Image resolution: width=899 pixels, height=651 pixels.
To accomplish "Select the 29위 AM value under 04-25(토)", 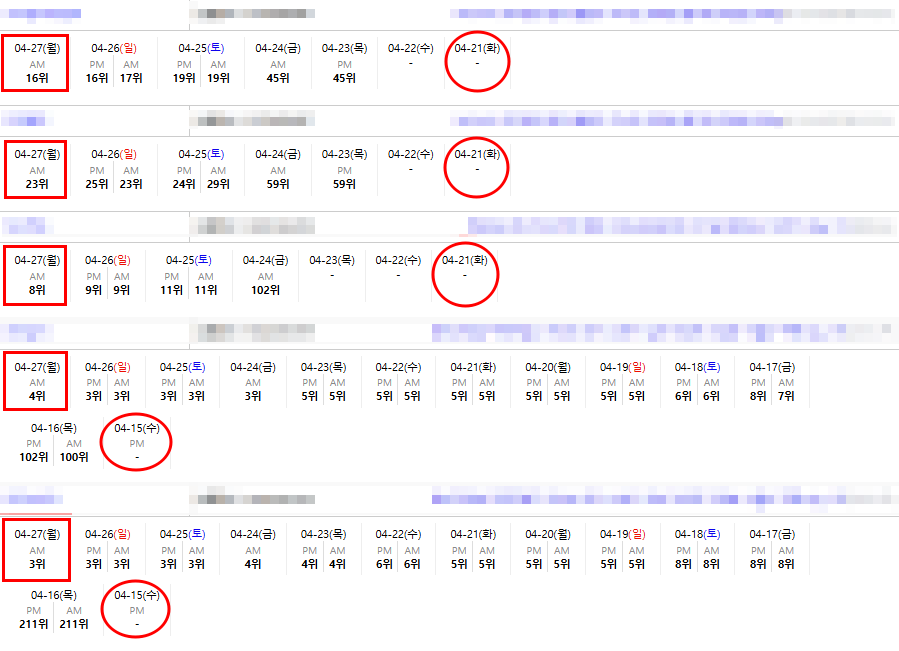I will (x=217, y=184).
